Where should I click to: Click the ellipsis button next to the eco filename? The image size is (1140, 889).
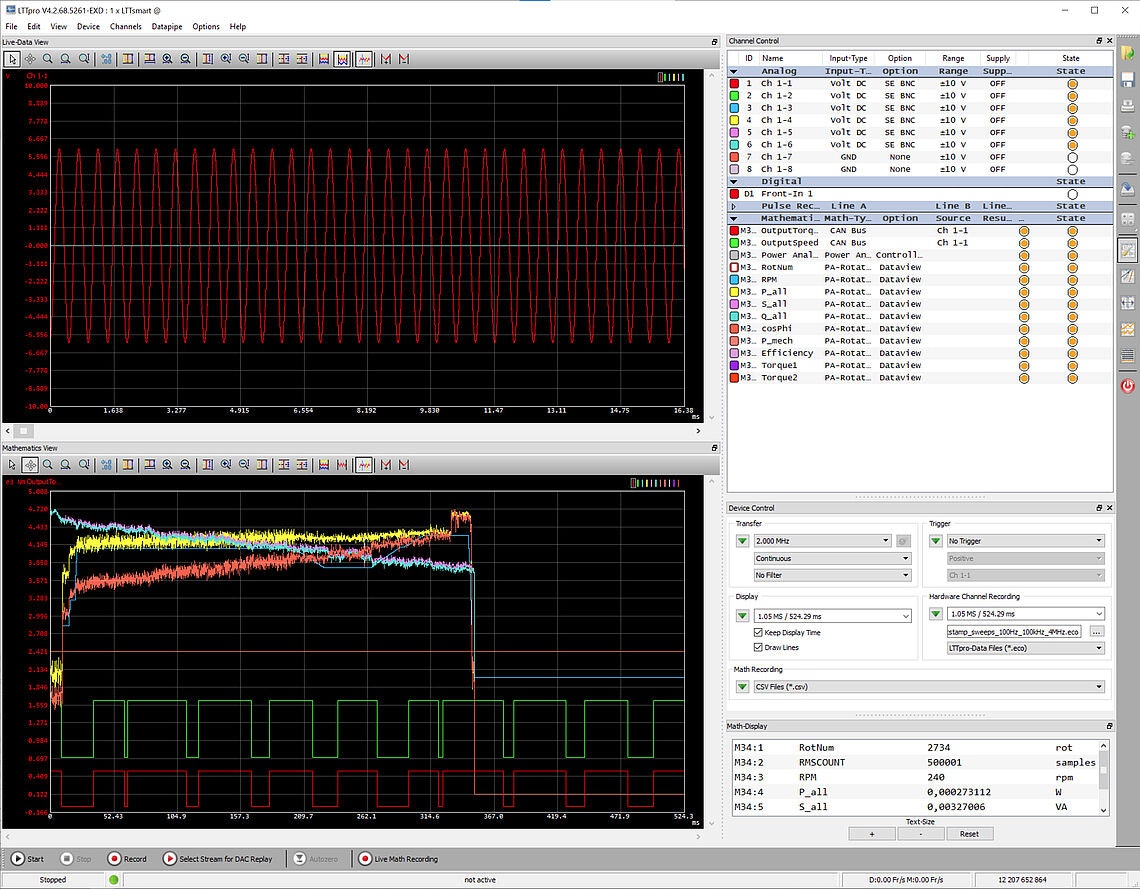(x=1097, y=631)
